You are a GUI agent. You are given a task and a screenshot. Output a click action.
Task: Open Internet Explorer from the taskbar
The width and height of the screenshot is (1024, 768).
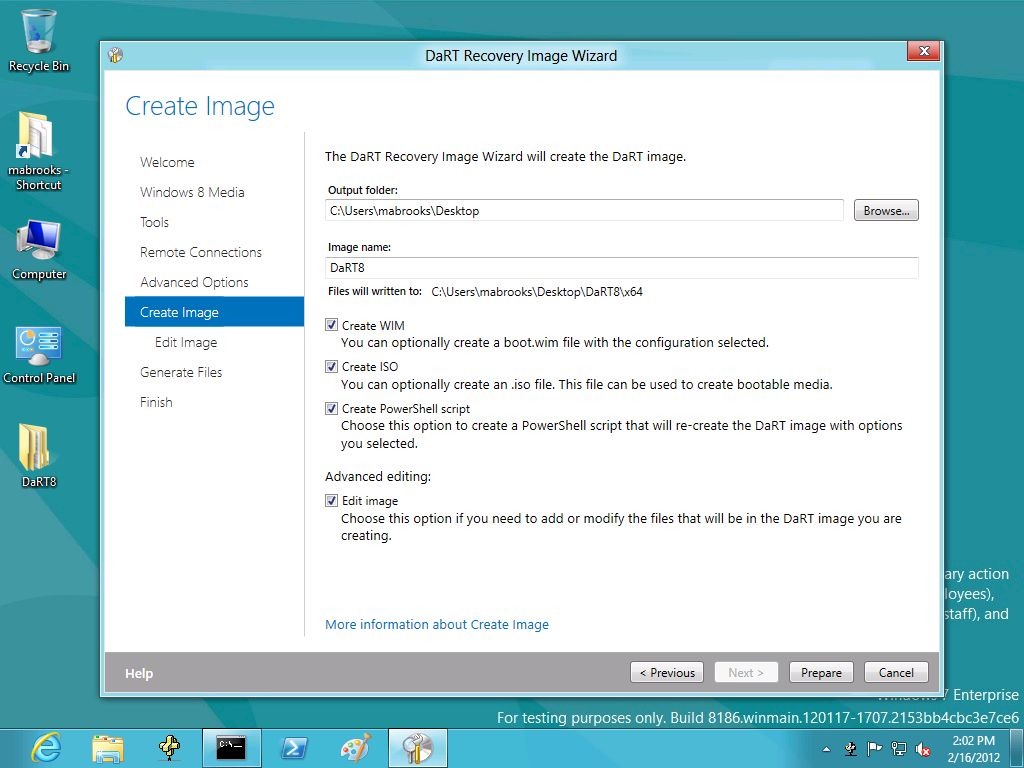(x=46, y=748)
